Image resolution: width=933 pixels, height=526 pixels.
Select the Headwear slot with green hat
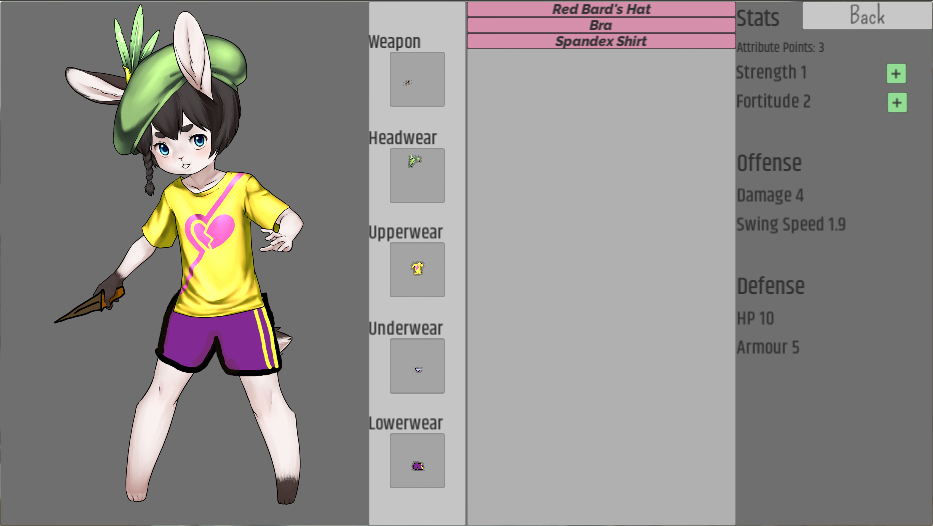click(417, 176)
